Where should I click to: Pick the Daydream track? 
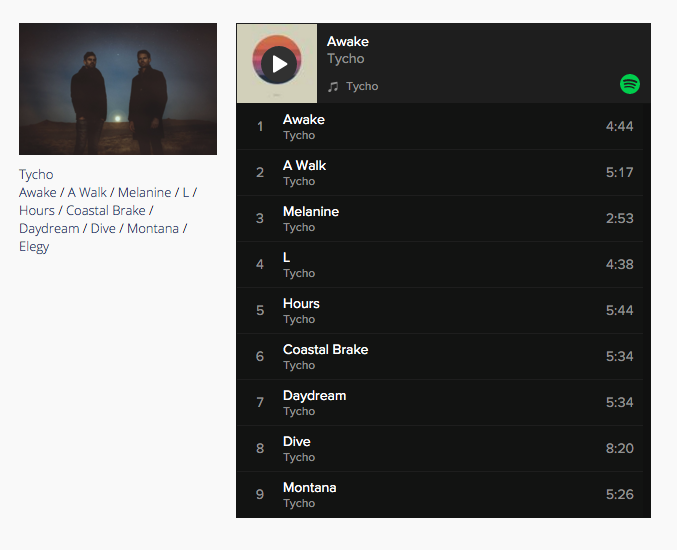click(440, 402)
